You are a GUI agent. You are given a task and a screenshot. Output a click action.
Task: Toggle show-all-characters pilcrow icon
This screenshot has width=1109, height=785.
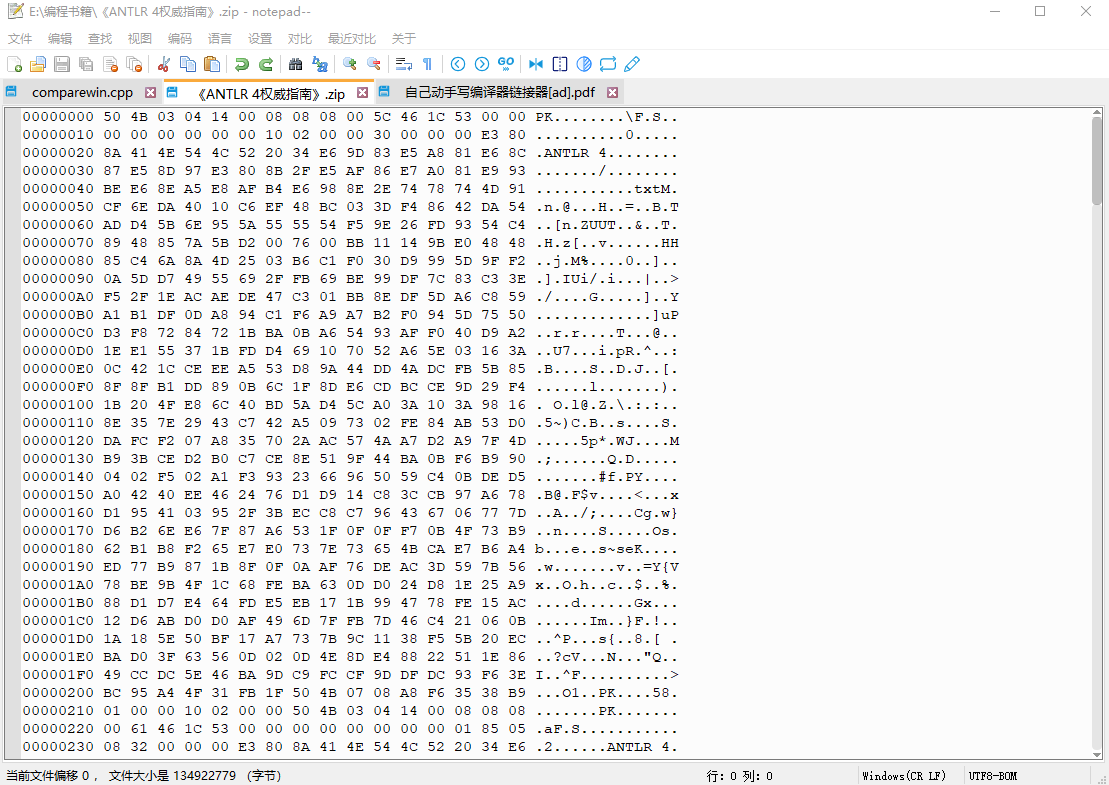(x=428, y=64)
